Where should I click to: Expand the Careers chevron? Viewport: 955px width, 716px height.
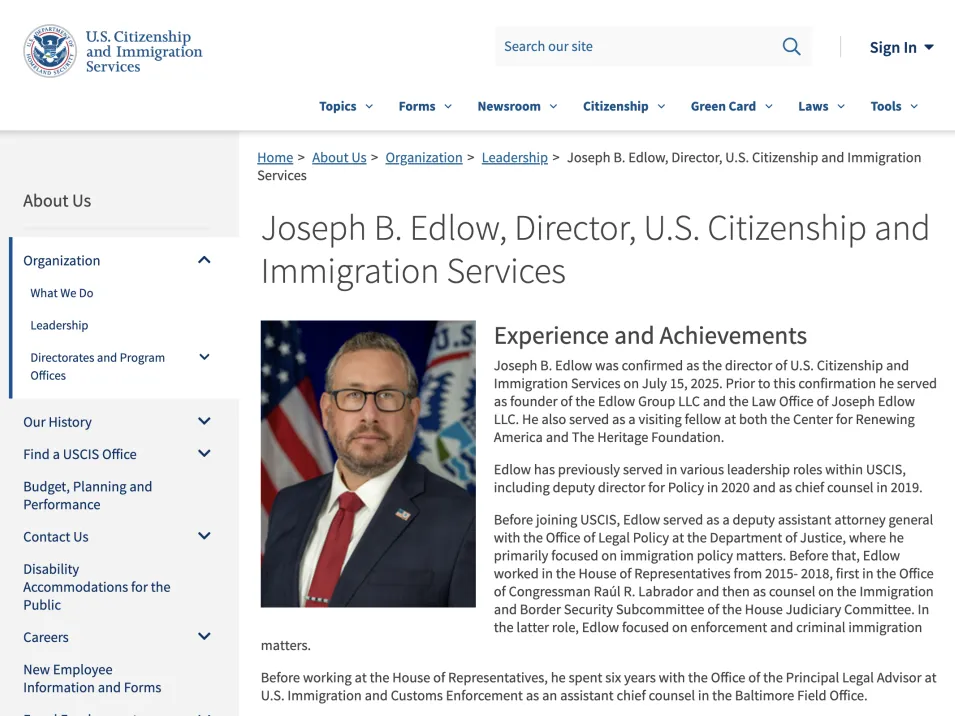coord(205,637)
